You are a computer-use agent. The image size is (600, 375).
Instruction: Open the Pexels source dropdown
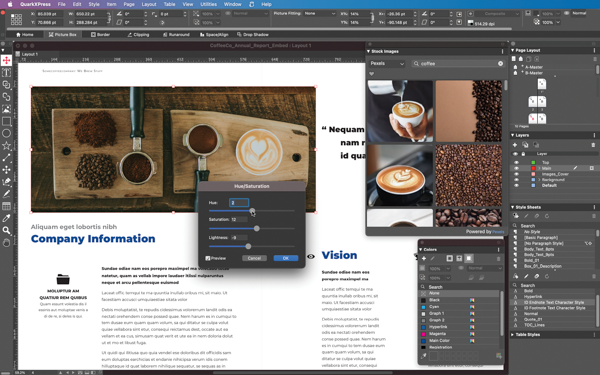point(387,64)
